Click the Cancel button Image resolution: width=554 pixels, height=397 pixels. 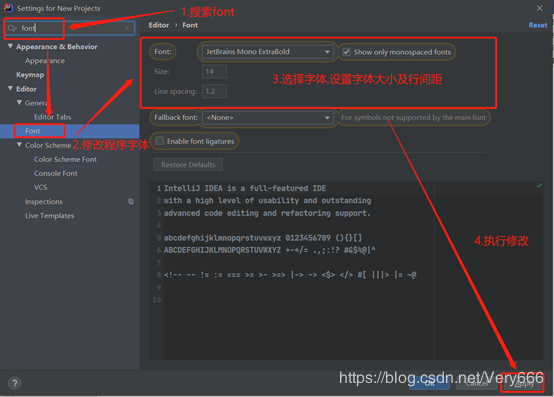(x=477, y=384)
